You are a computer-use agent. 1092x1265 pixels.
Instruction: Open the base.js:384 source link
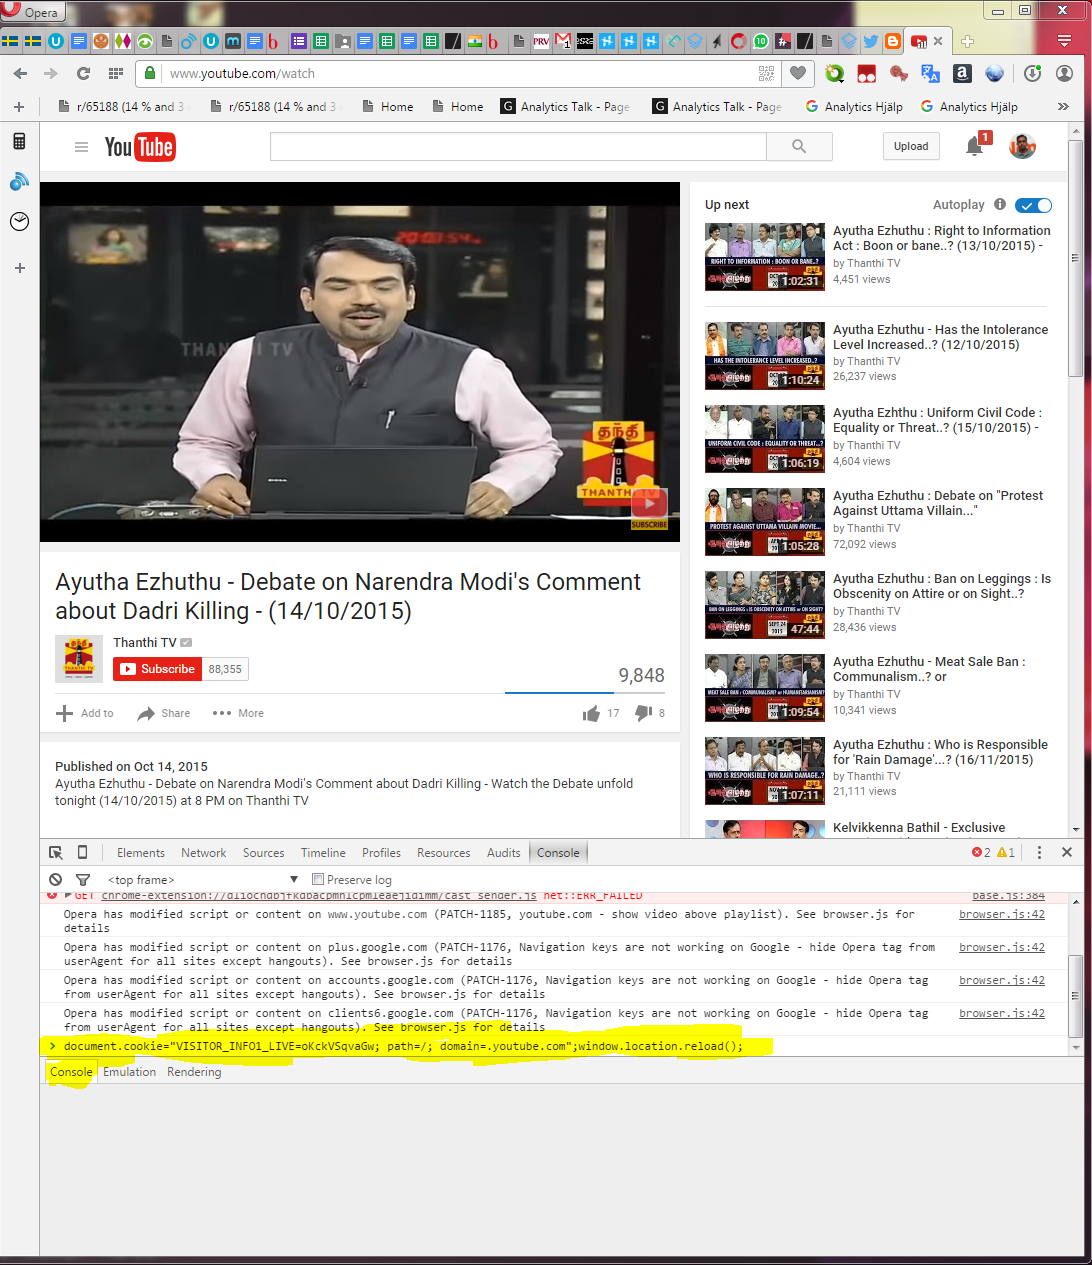pyautogui.click(x=1007, y=895)
